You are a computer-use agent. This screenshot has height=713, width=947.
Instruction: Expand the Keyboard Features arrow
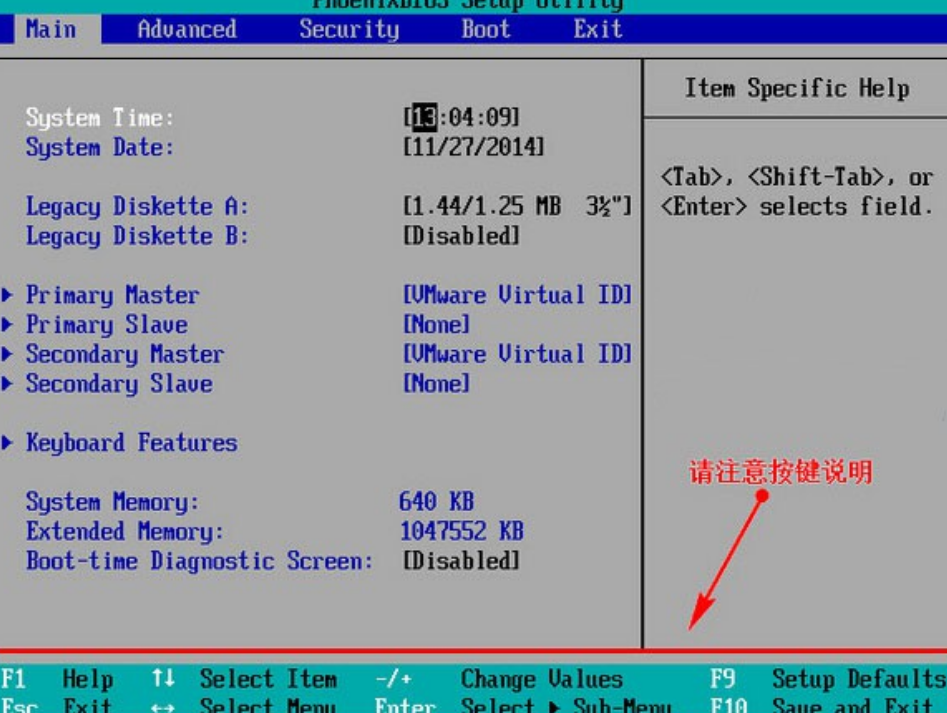(9, 443)
